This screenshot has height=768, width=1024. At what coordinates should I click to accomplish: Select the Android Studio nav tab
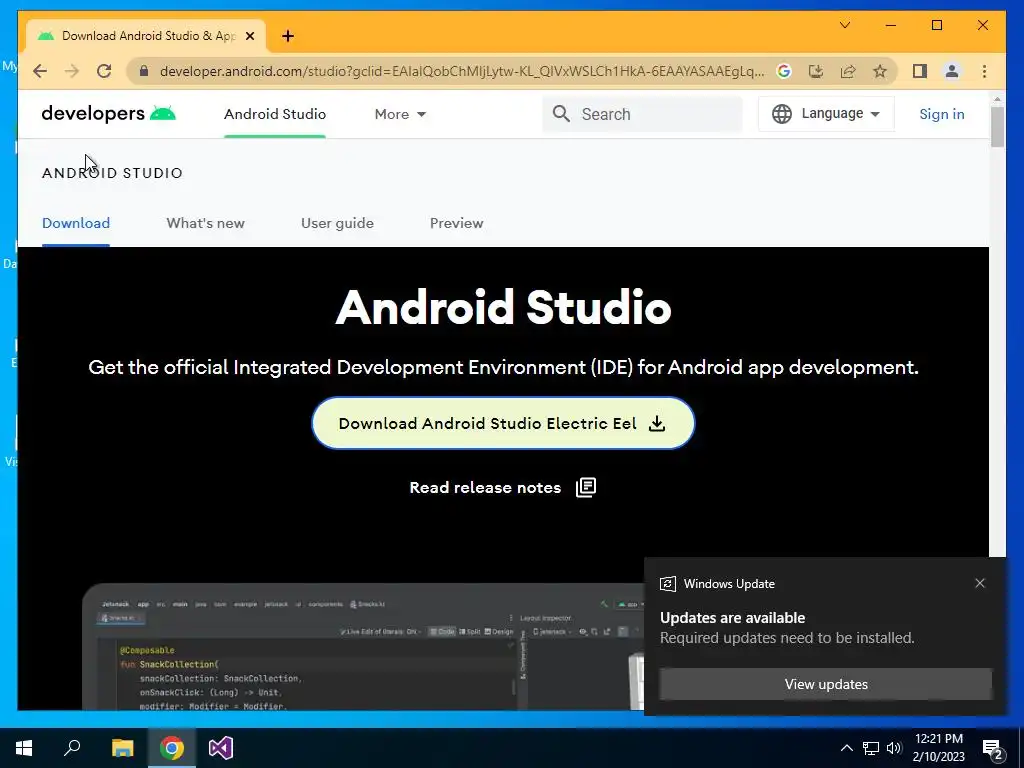[x=275, y=114]
